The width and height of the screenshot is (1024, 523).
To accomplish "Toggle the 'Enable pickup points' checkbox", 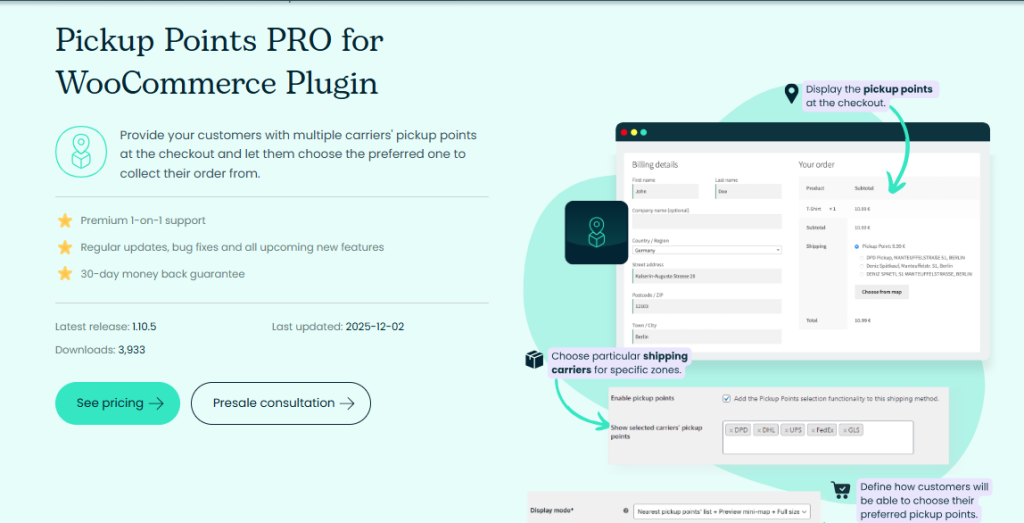I will 726,398.
